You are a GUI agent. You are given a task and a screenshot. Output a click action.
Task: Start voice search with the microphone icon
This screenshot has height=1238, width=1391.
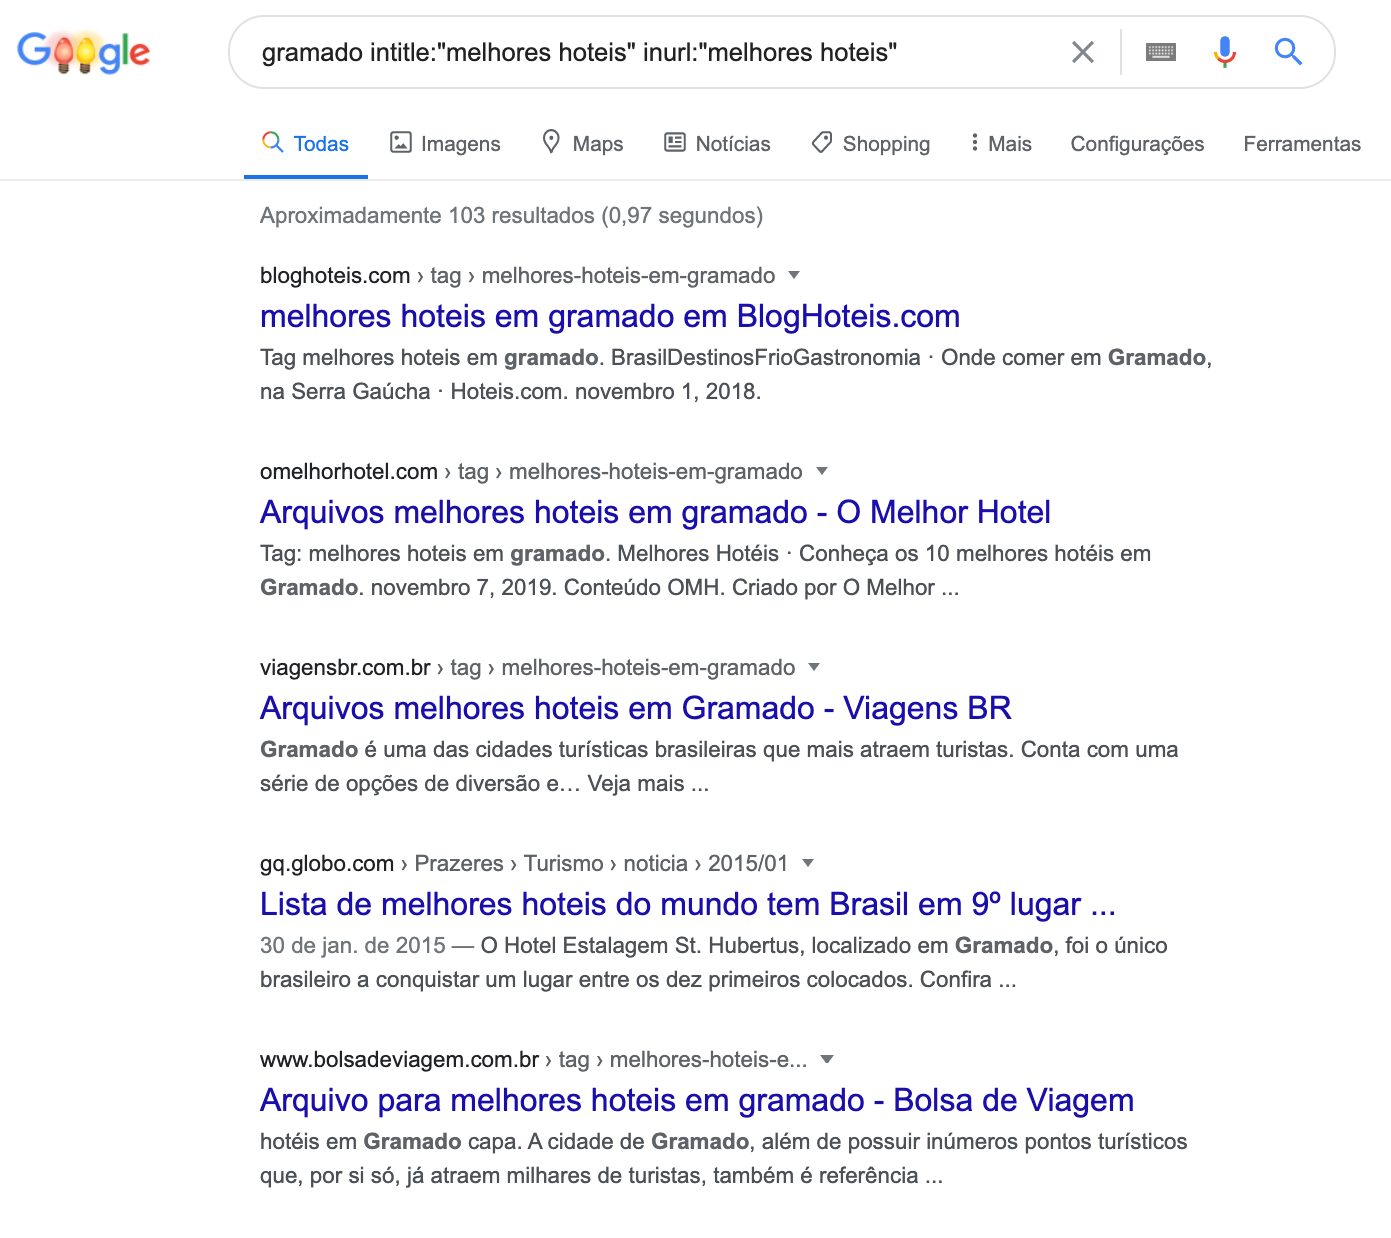pyautogui.click(x=1225, y=51)
